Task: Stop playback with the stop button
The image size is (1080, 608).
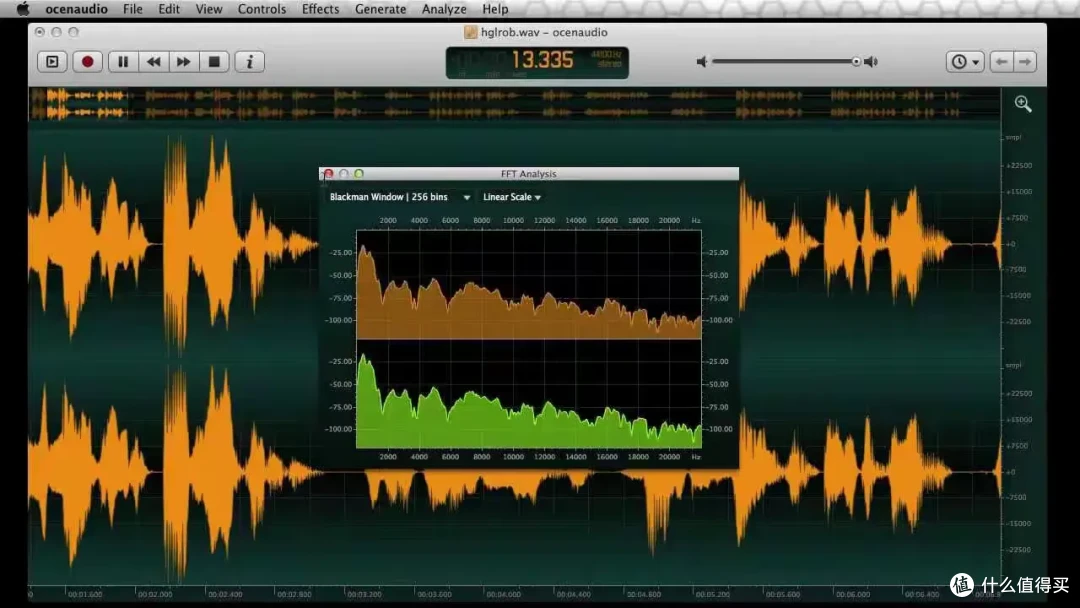Action: [214, 62]
